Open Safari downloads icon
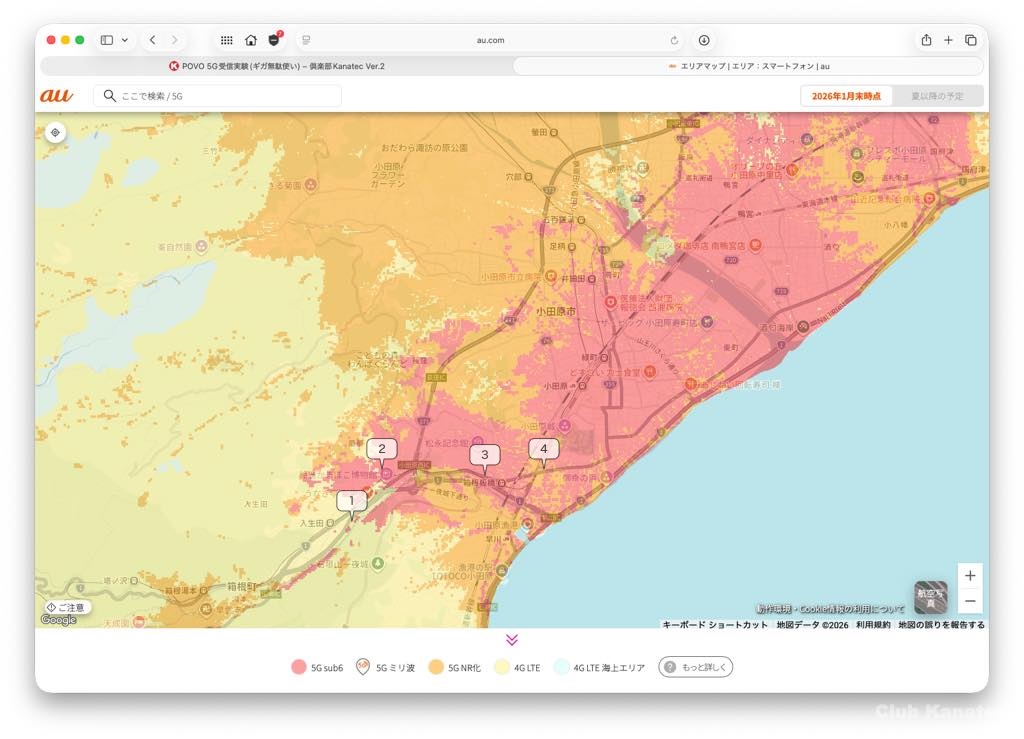 pyautogui.click(x=704, y=40)
